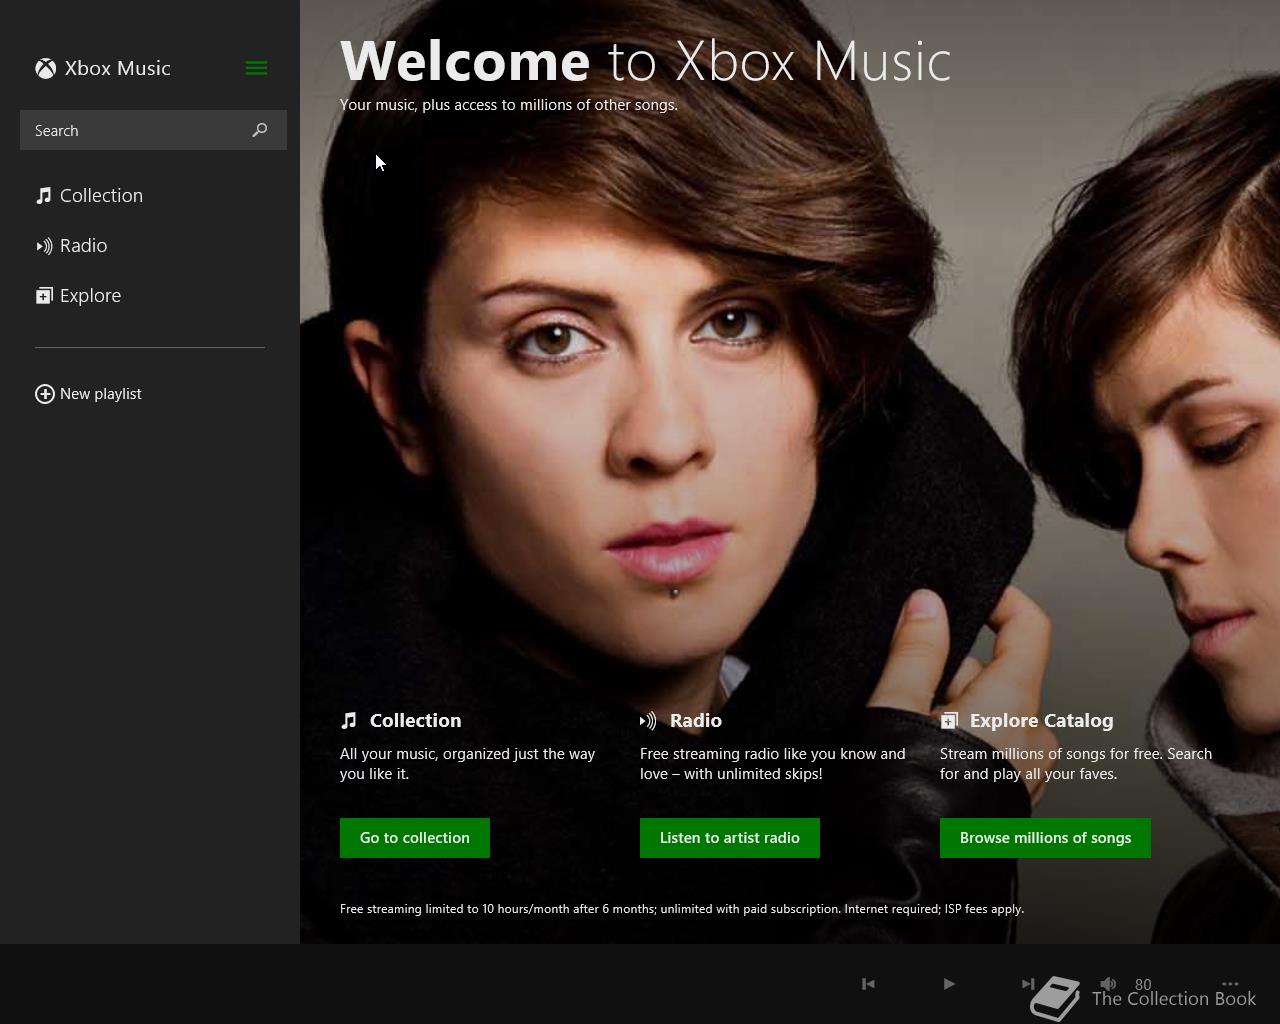Click the volume level 80 value

(x=1143, y=984)
